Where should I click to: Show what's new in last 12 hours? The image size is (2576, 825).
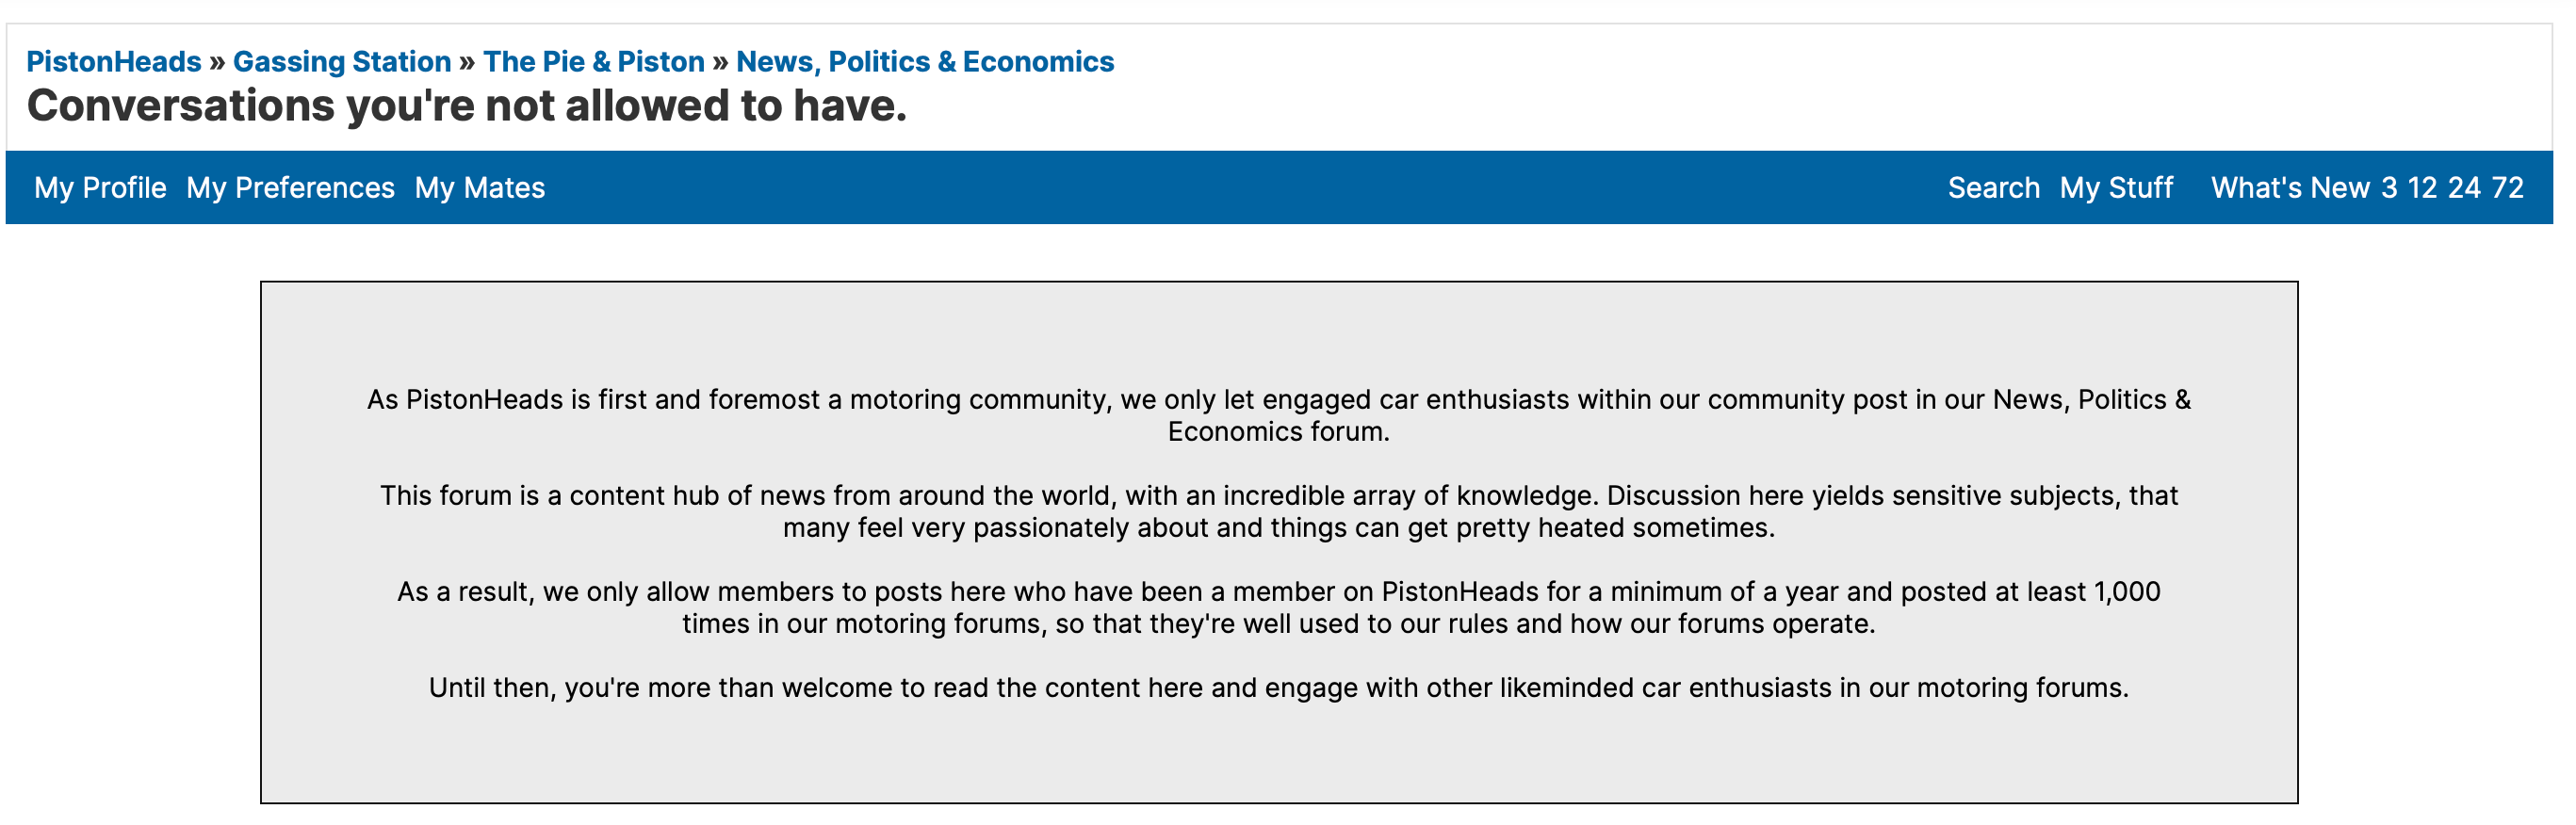point(2422,188)
